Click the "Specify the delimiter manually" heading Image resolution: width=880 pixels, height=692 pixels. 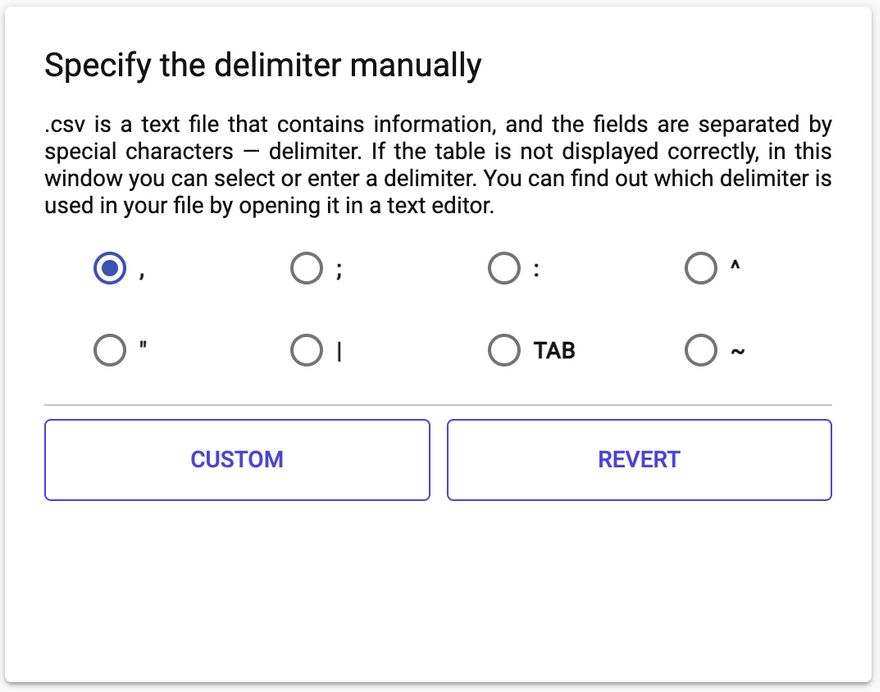(x=263, y=66)
